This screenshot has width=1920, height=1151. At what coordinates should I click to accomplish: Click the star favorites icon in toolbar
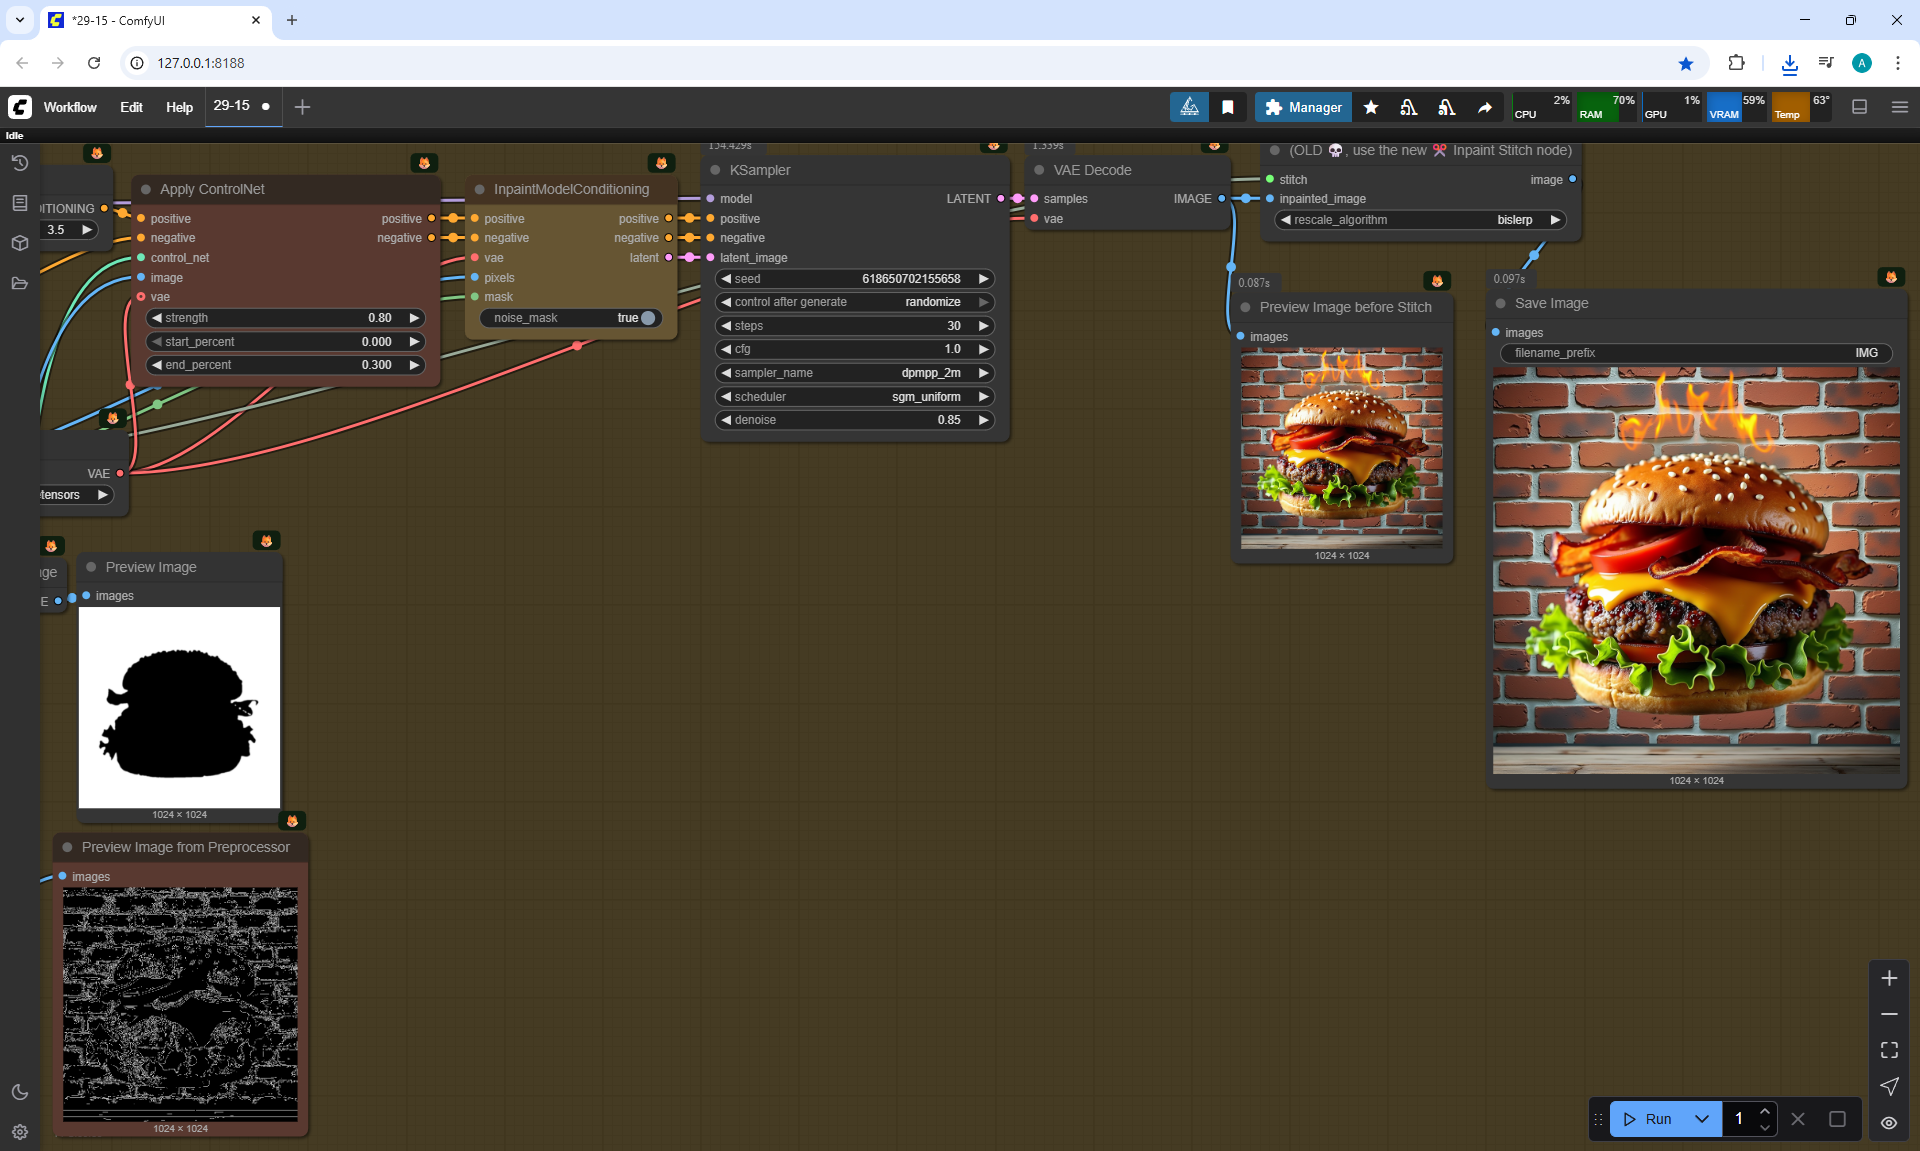click(1371, 107)
